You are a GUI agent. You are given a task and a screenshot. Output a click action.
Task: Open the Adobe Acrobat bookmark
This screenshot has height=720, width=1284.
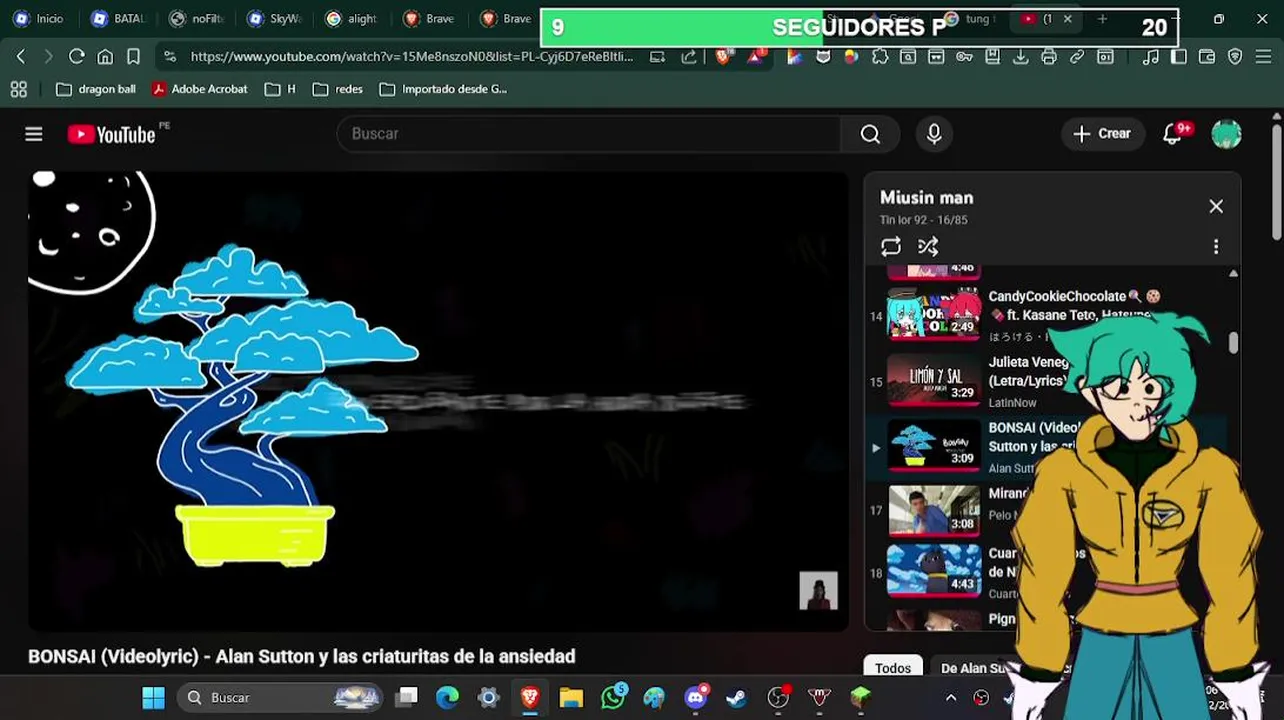pos(199,89)
